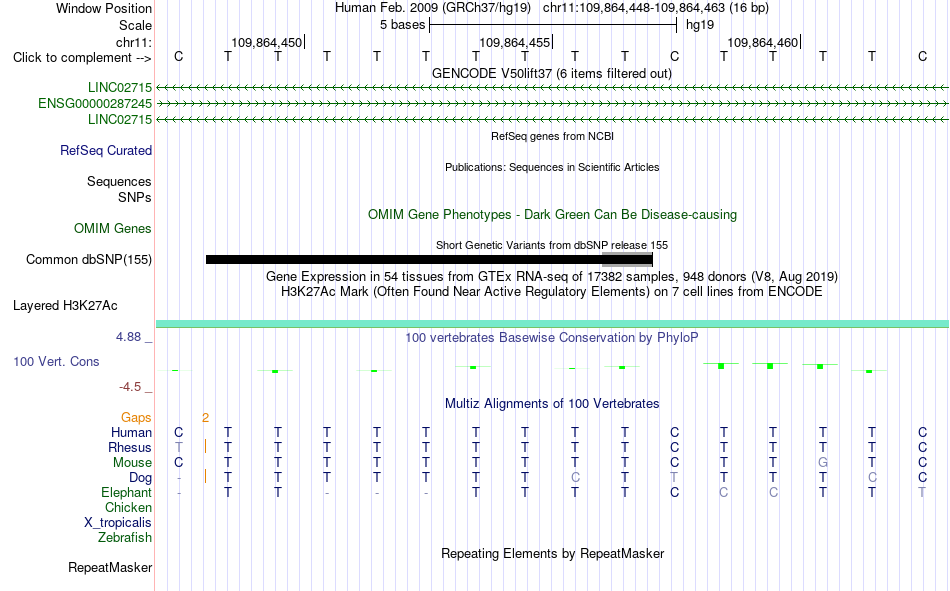Image resolution: width=950 pixels, height=591 pixels.
Task: Select the Mouse alignment row label
Action: click(x=132, y=462)
